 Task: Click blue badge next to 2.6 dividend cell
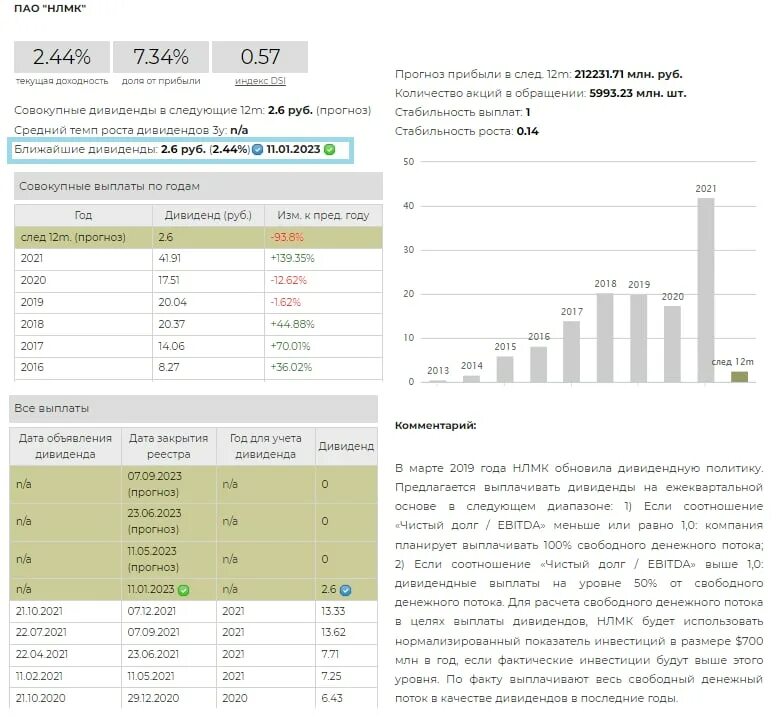(345, 590)
